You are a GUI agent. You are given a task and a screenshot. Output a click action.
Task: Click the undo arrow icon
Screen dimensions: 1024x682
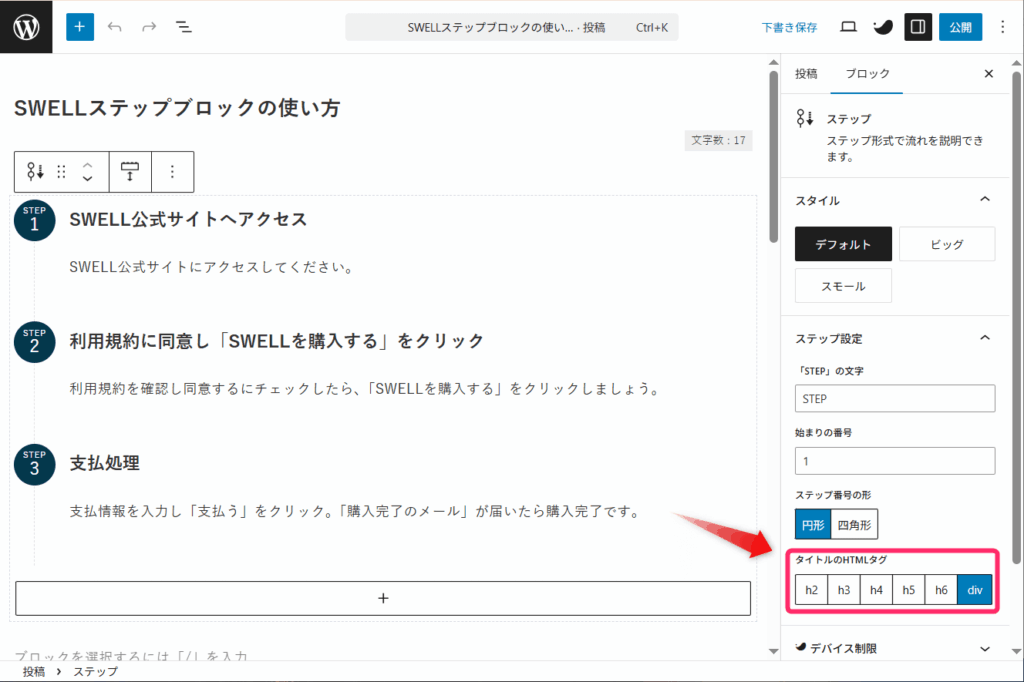tap(115, 27)
